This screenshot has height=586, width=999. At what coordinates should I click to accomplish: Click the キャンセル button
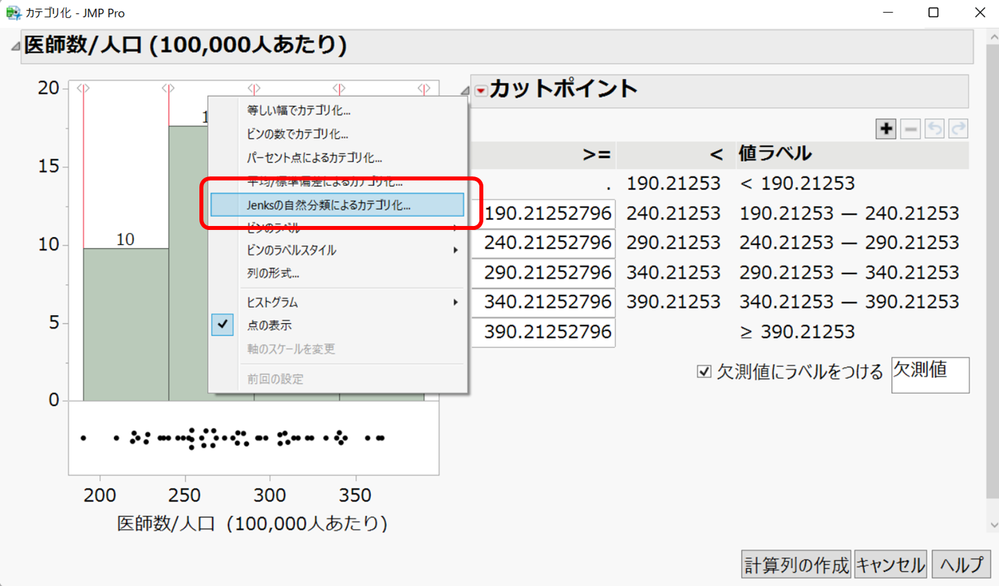coord(890,565)
